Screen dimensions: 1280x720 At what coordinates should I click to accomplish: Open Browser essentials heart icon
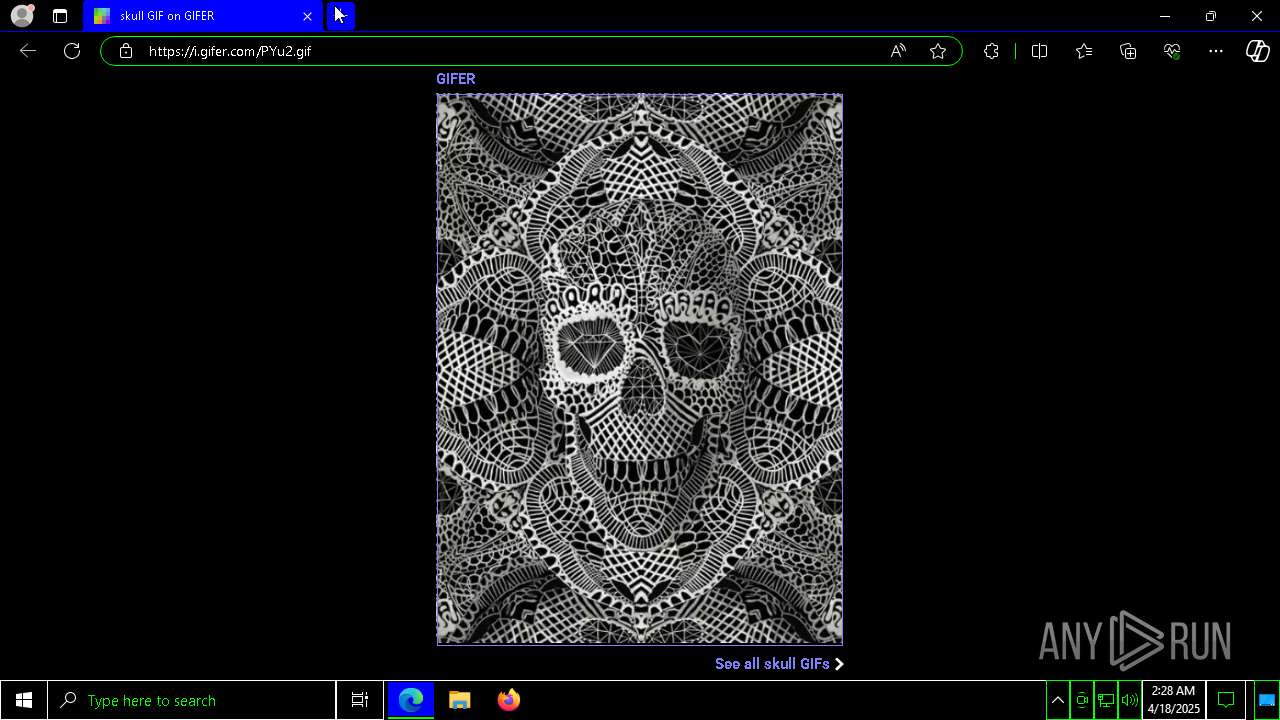(x=1172, y=51)
